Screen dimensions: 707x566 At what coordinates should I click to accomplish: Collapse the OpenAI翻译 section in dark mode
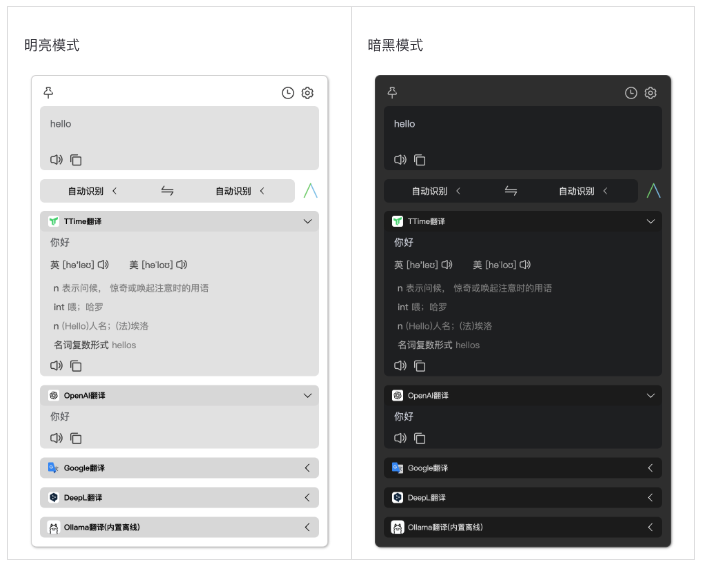651,396
